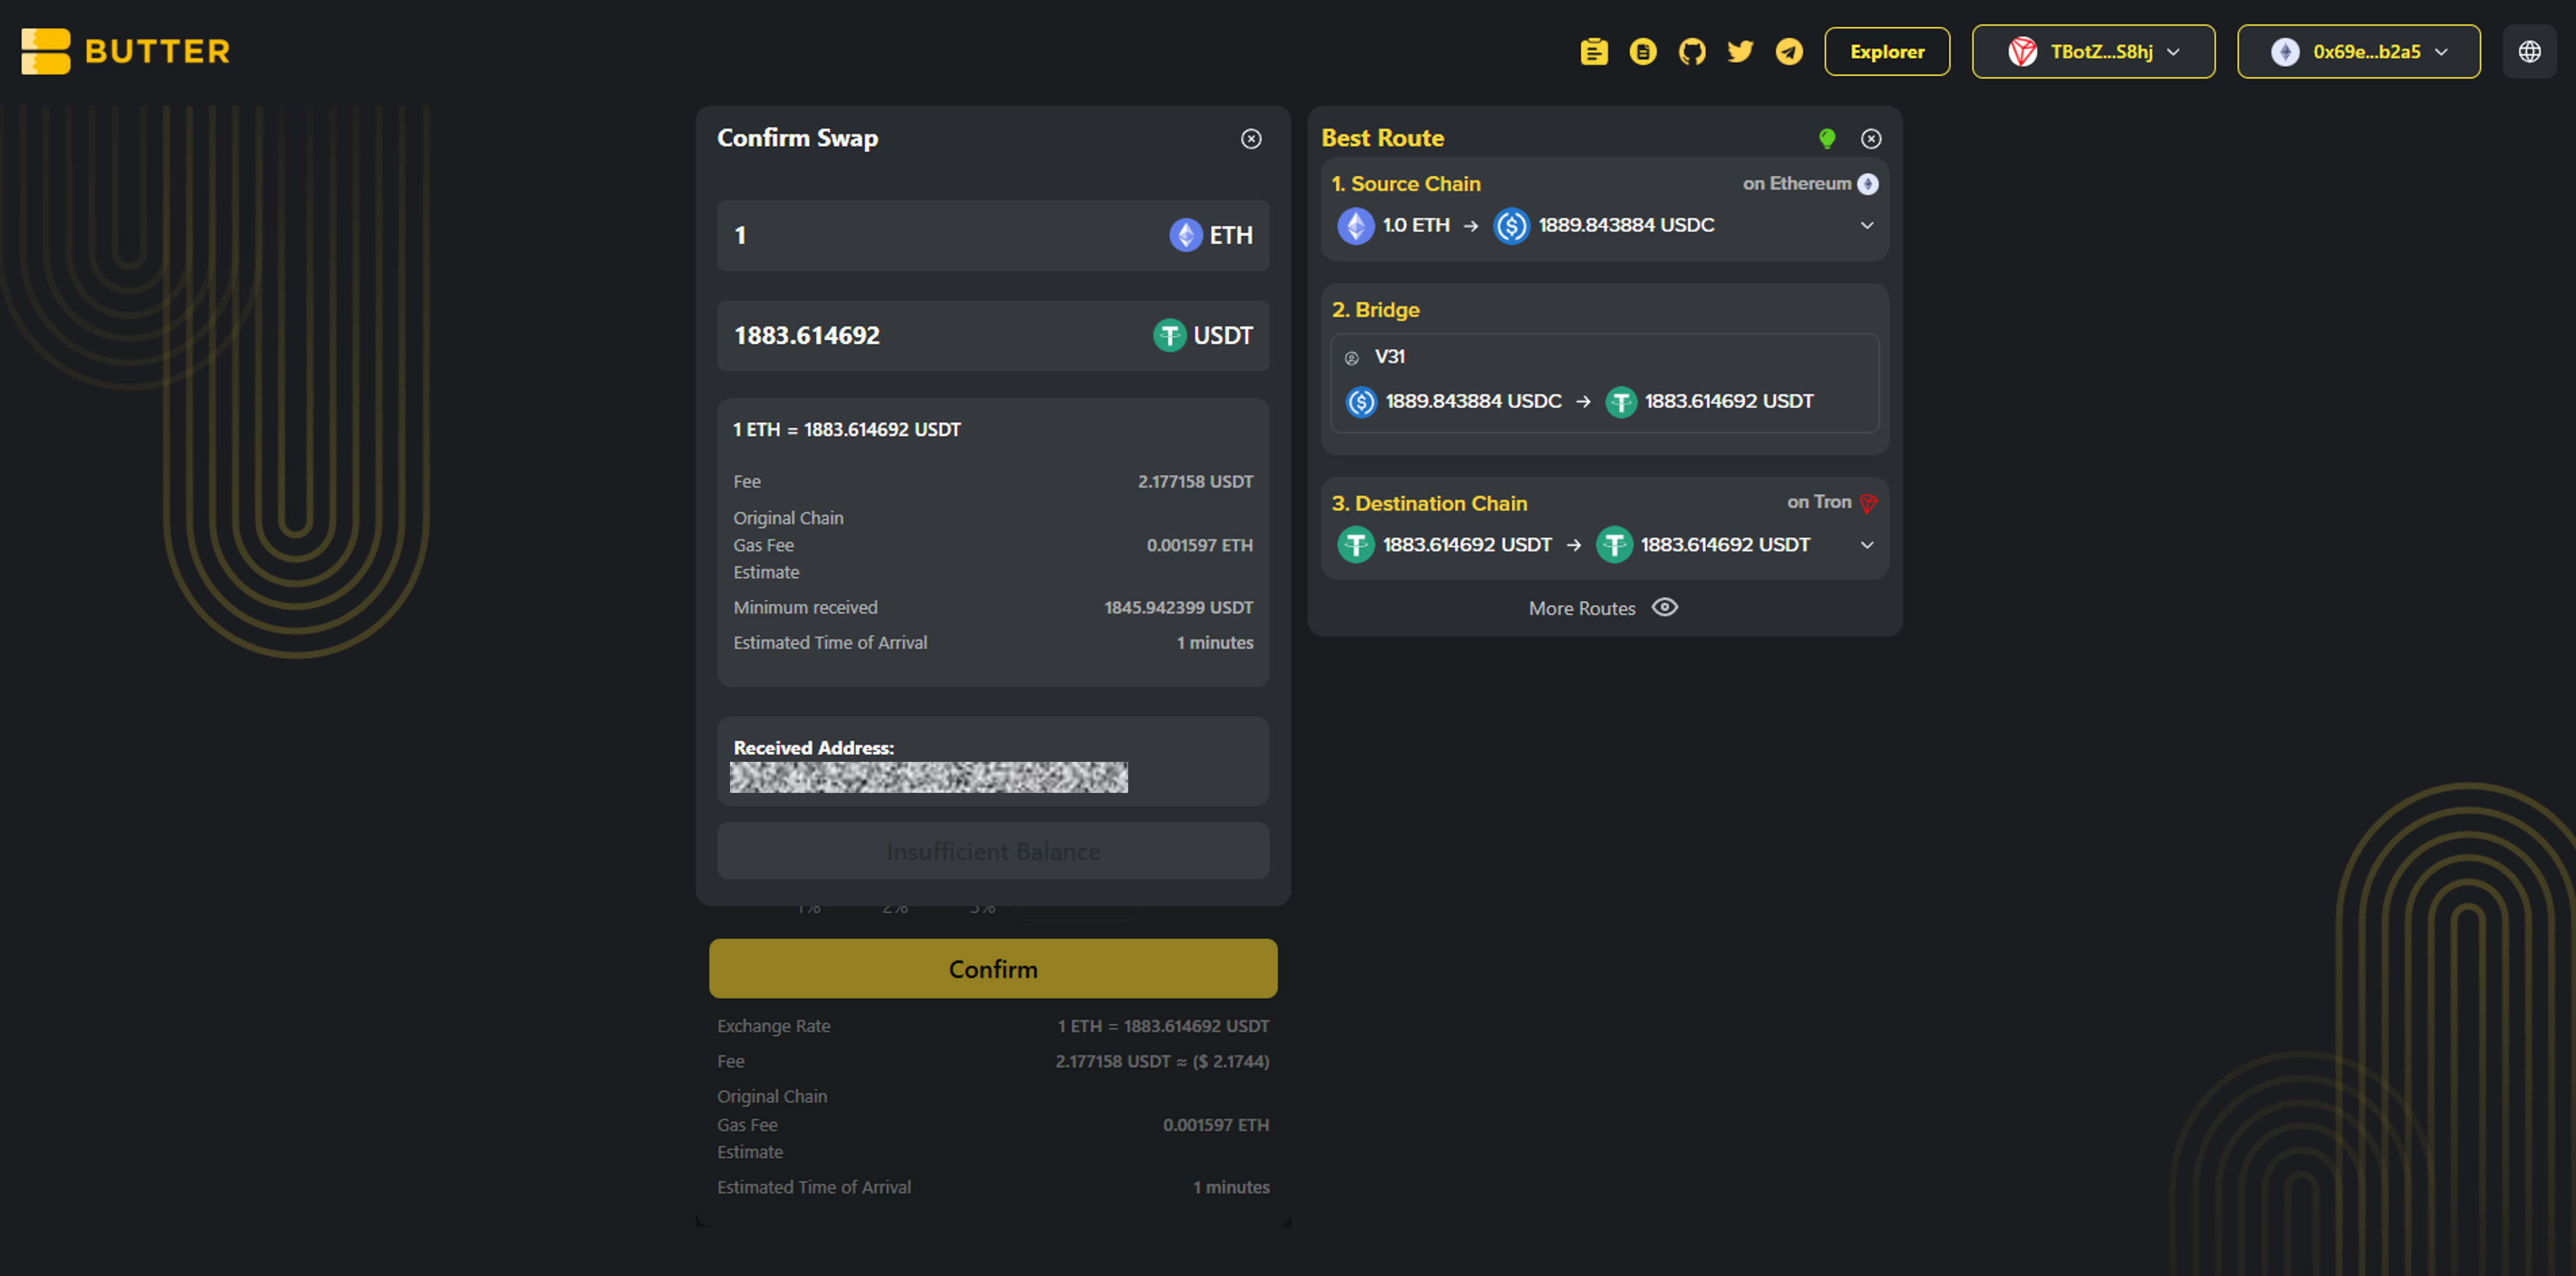Expand the Destination Chain route details

(1867, 545)
